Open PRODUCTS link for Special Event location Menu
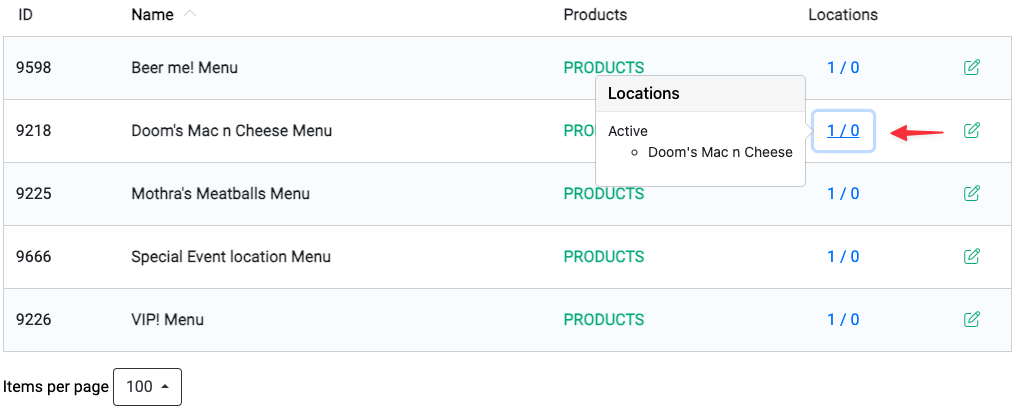 click(x=604, y=256)
